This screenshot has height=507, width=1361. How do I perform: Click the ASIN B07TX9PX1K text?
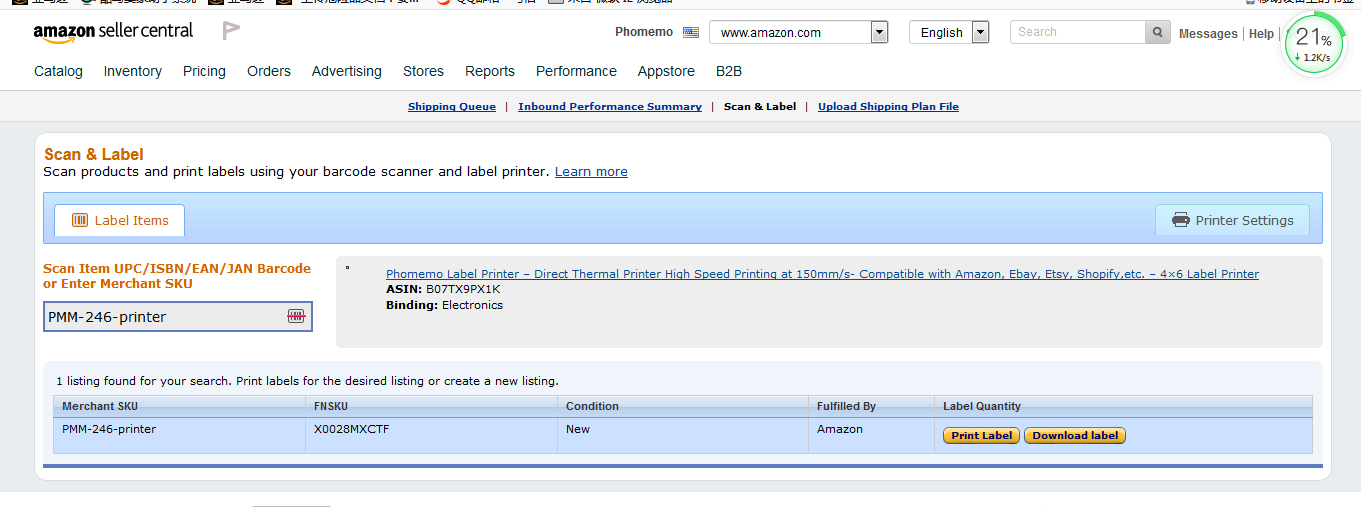(x=443, y=289)
